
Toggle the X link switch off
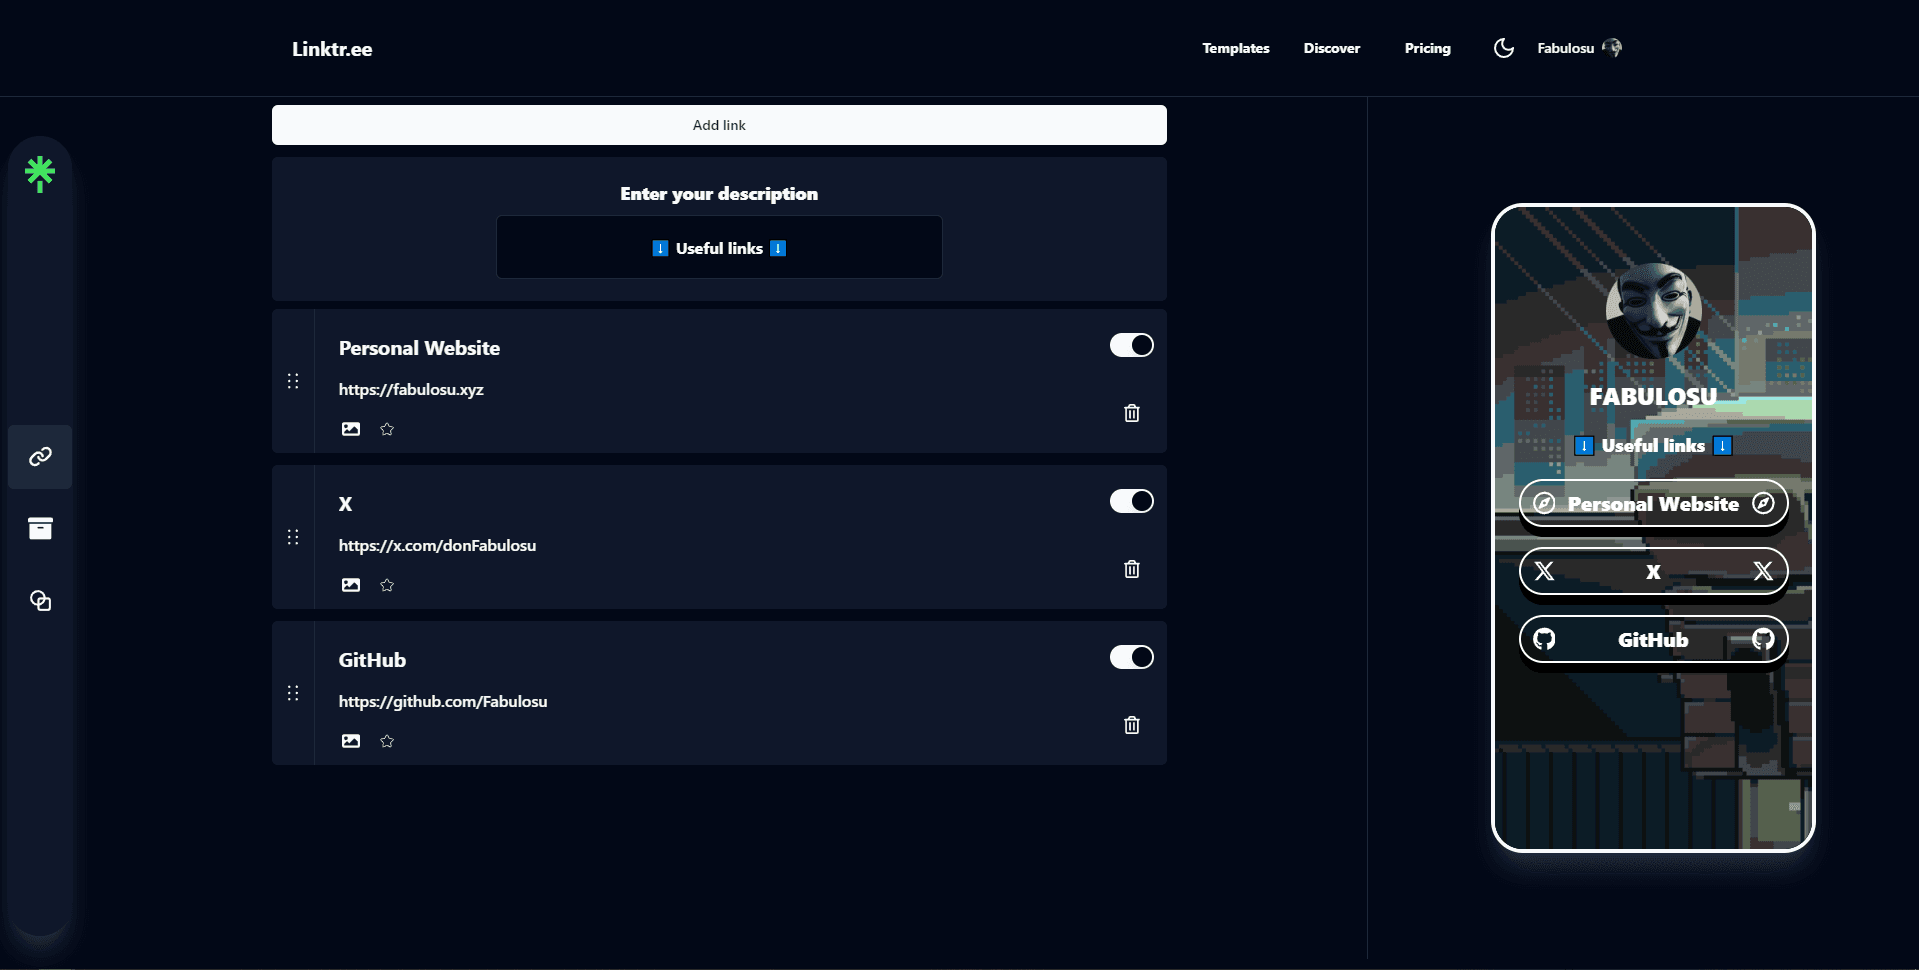click(x=1130, y=500)
